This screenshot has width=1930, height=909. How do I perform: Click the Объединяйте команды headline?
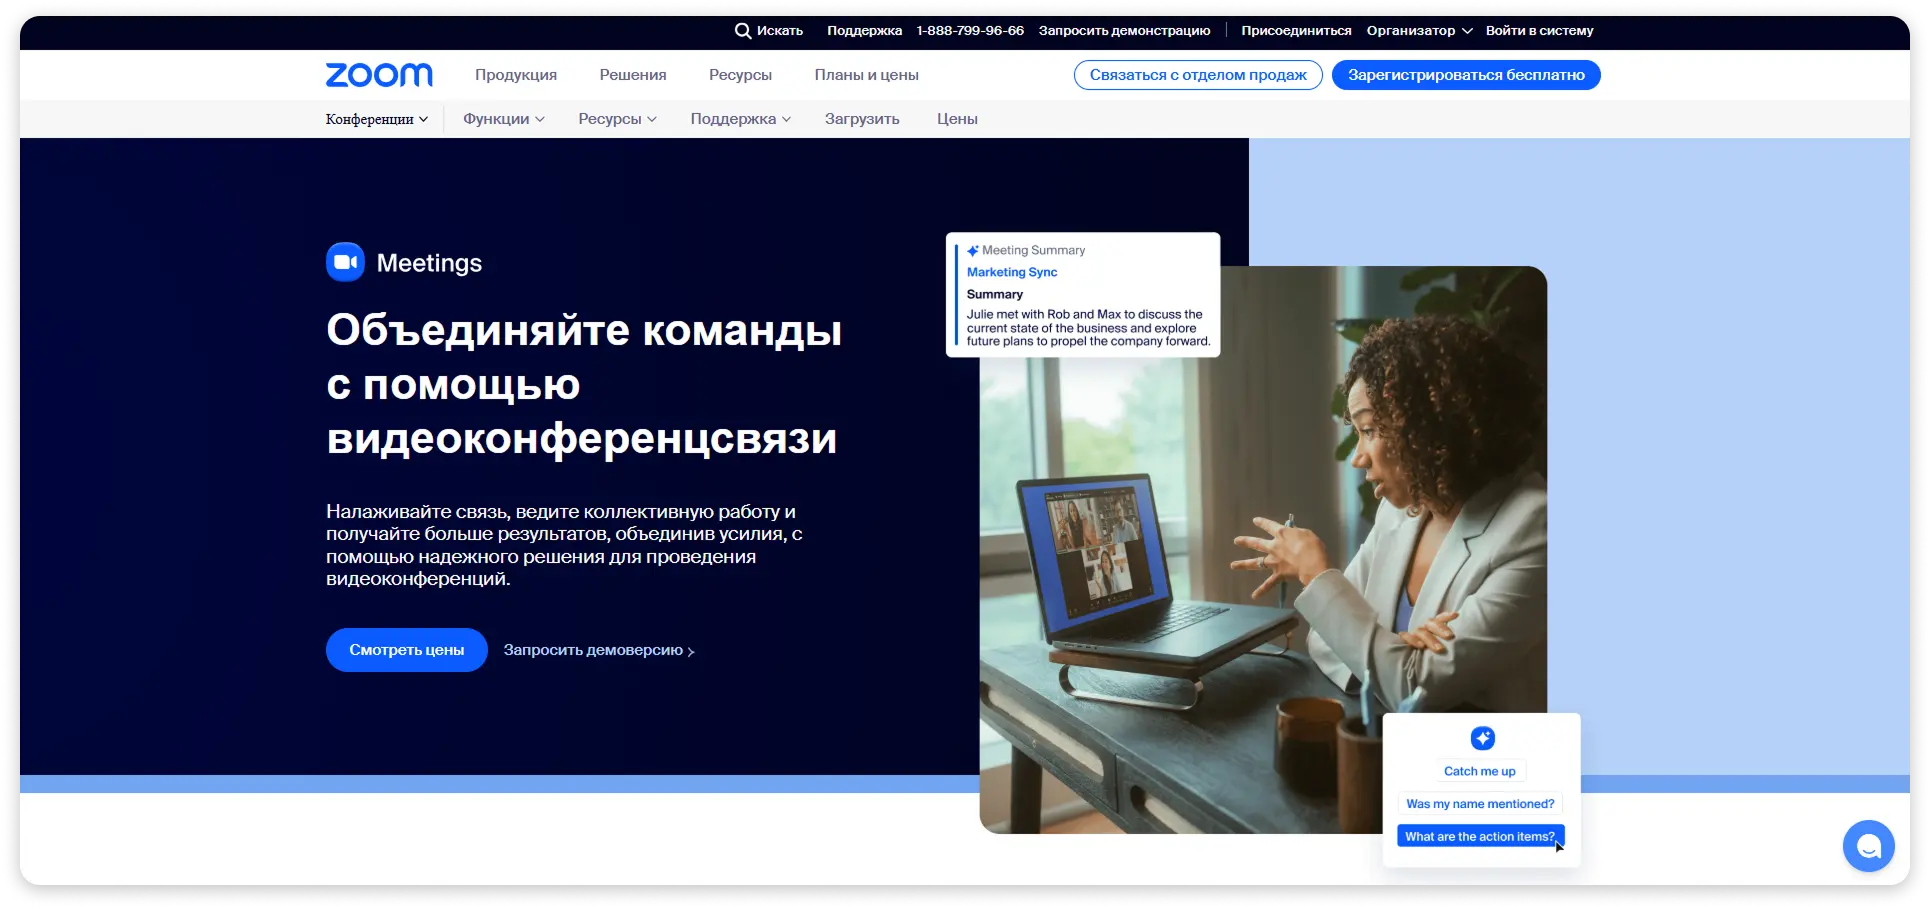(584, 384)
